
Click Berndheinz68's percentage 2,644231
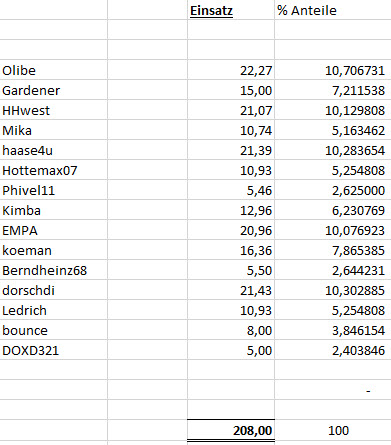point(332,270)
